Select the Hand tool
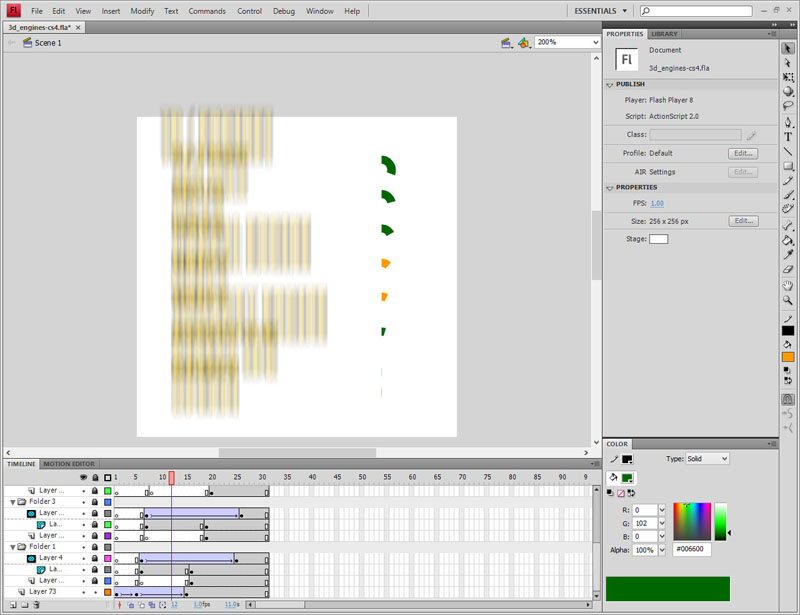800x615 pixels. point(788,285)
